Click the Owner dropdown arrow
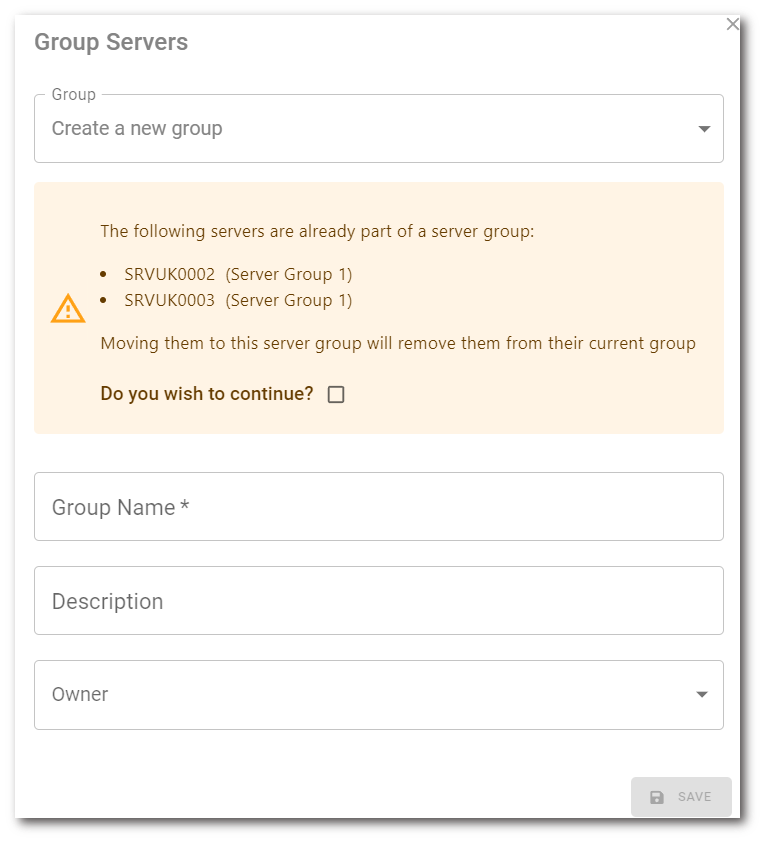Screen dimensions: 765x843 702,695
